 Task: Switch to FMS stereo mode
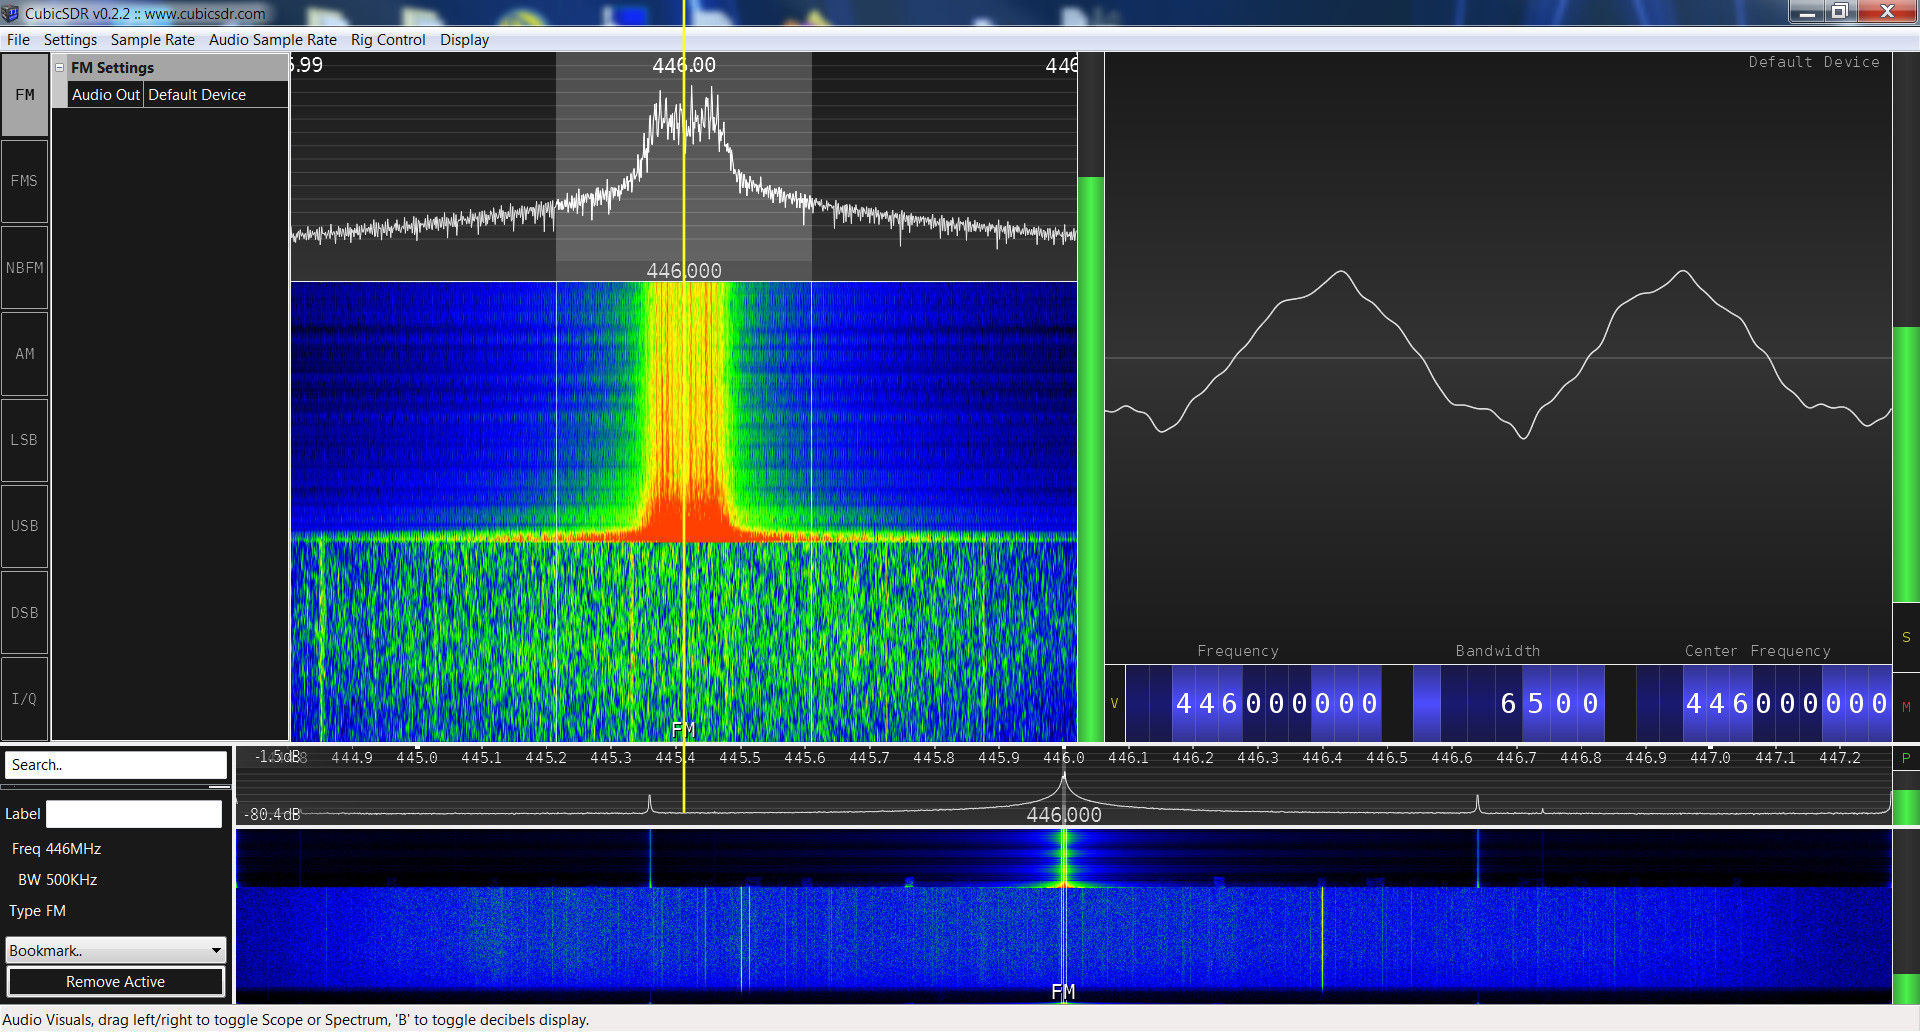[x=25, y=181]
